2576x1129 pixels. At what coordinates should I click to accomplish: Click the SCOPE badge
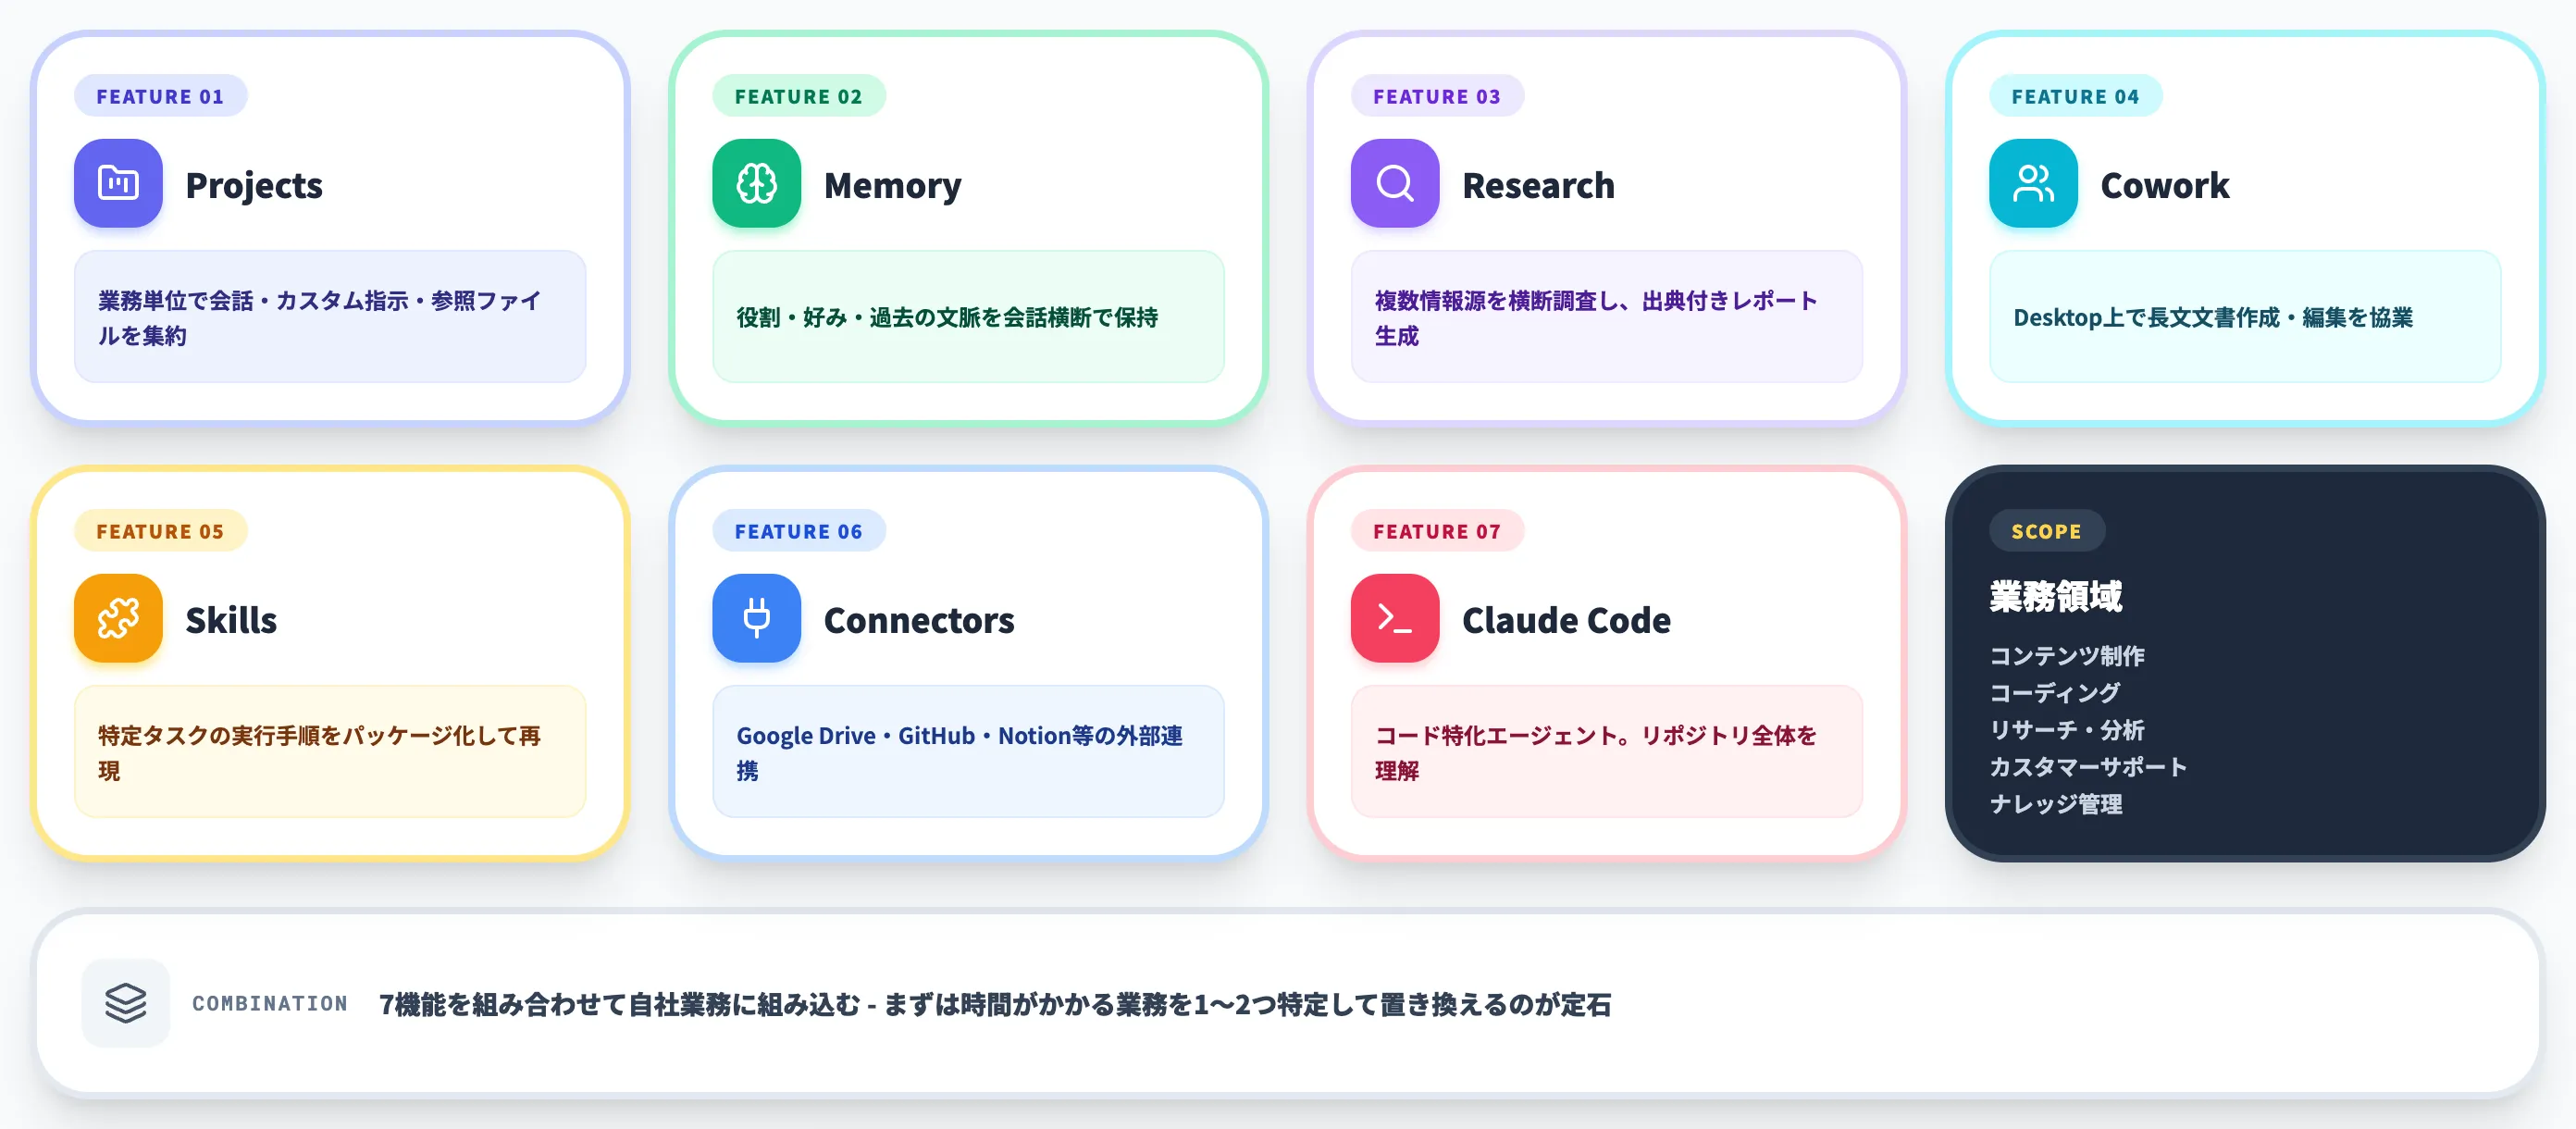(x=2046, y=531)
